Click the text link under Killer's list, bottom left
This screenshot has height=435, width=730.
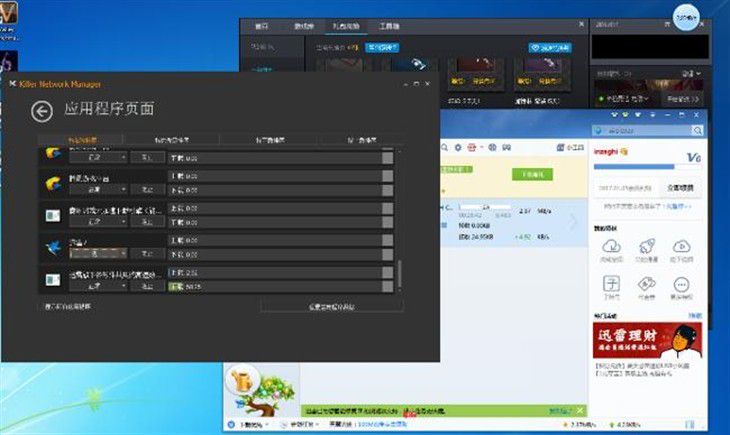point(68,306)
